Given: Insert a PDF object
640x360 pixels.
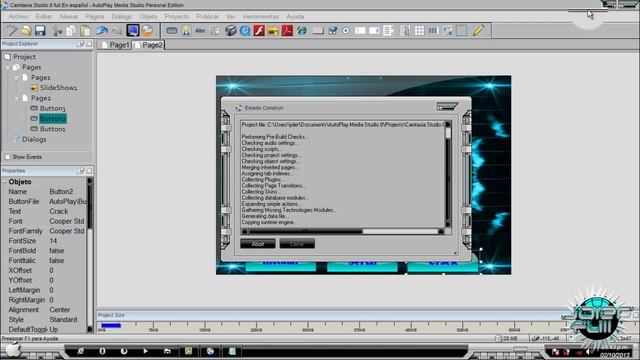Looking at the screenshot, I should (x=287, y=31).
